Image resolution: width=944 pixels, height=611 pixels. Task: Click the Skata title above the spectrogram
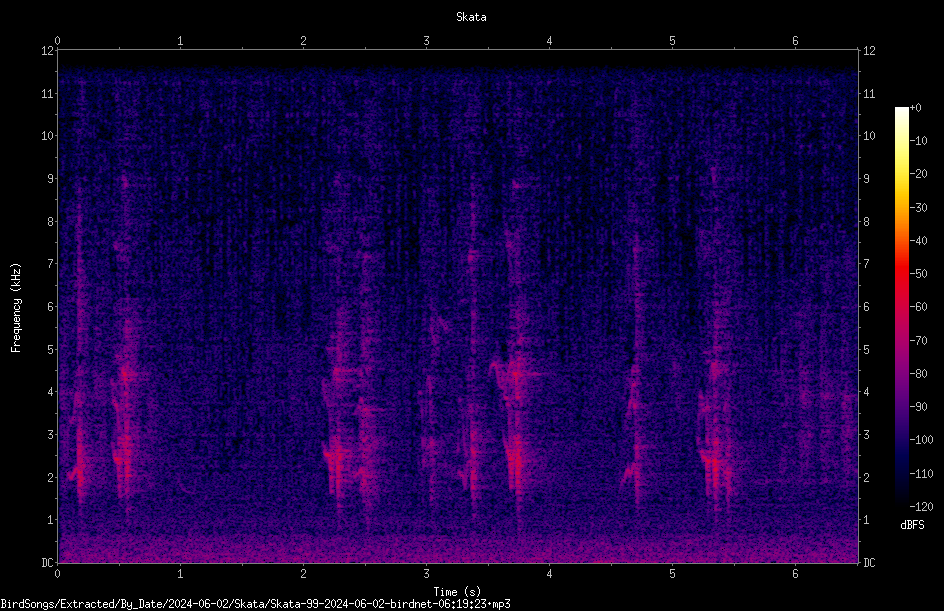tap(471, 17)
